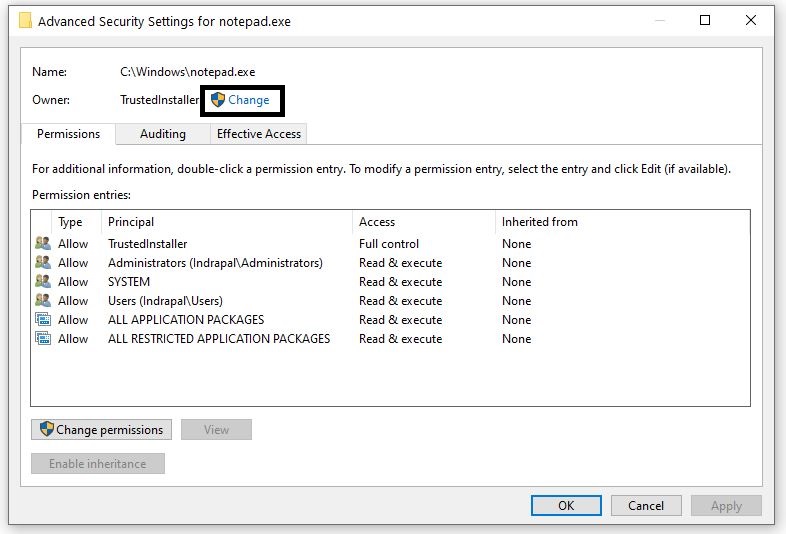Image resolution: width=786 pixels, height=534 pixels.
Task: Click the C:\Windows\notepad.exe path text
Action: (x=187, y=72)
